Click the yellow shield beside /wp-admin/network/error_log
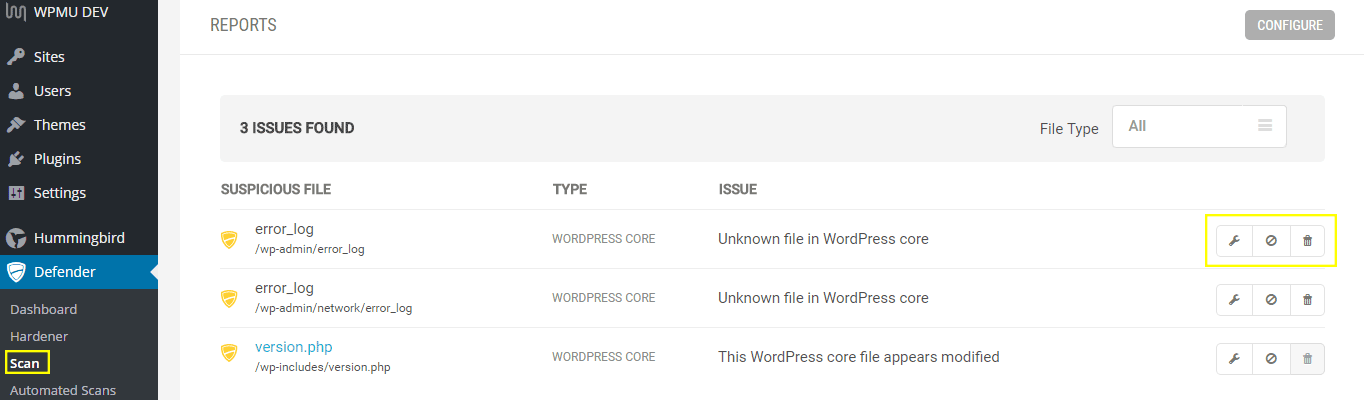This screenshot has height=400, width=1364. [x=229, y=298]
